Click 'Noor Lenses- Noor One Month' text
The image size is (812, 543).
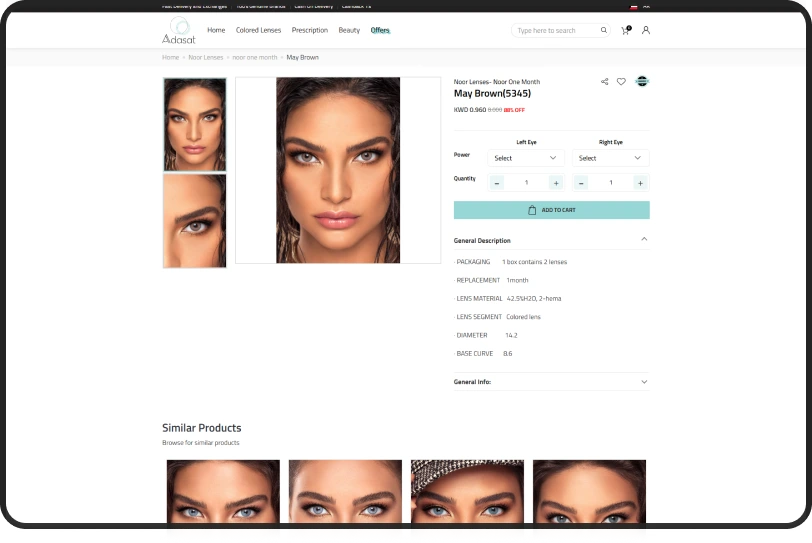[x=497, y=82]
